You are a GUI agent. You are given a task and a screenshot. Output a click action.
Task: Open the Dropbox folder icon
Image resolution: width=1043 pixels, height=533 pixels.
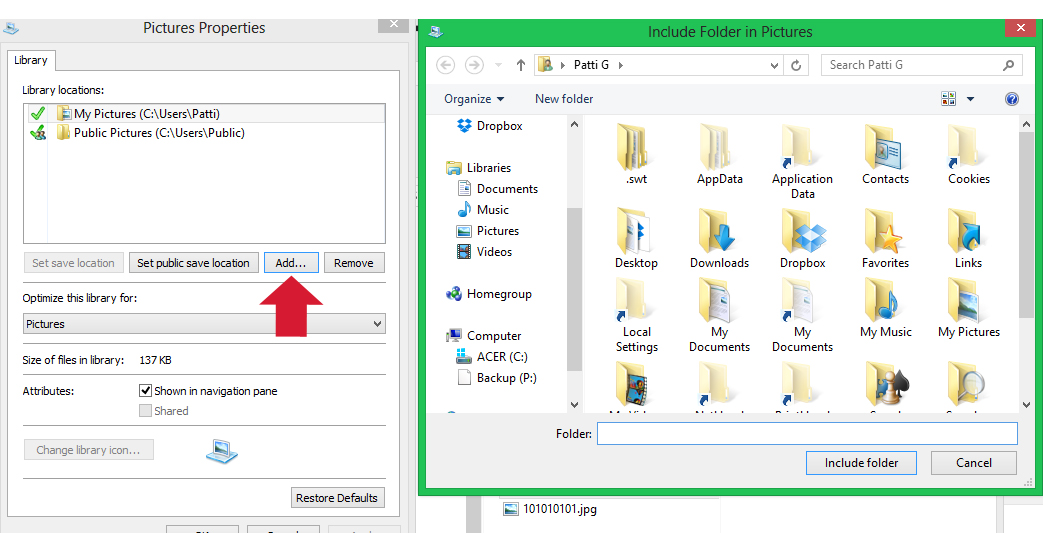click(802, 232)
